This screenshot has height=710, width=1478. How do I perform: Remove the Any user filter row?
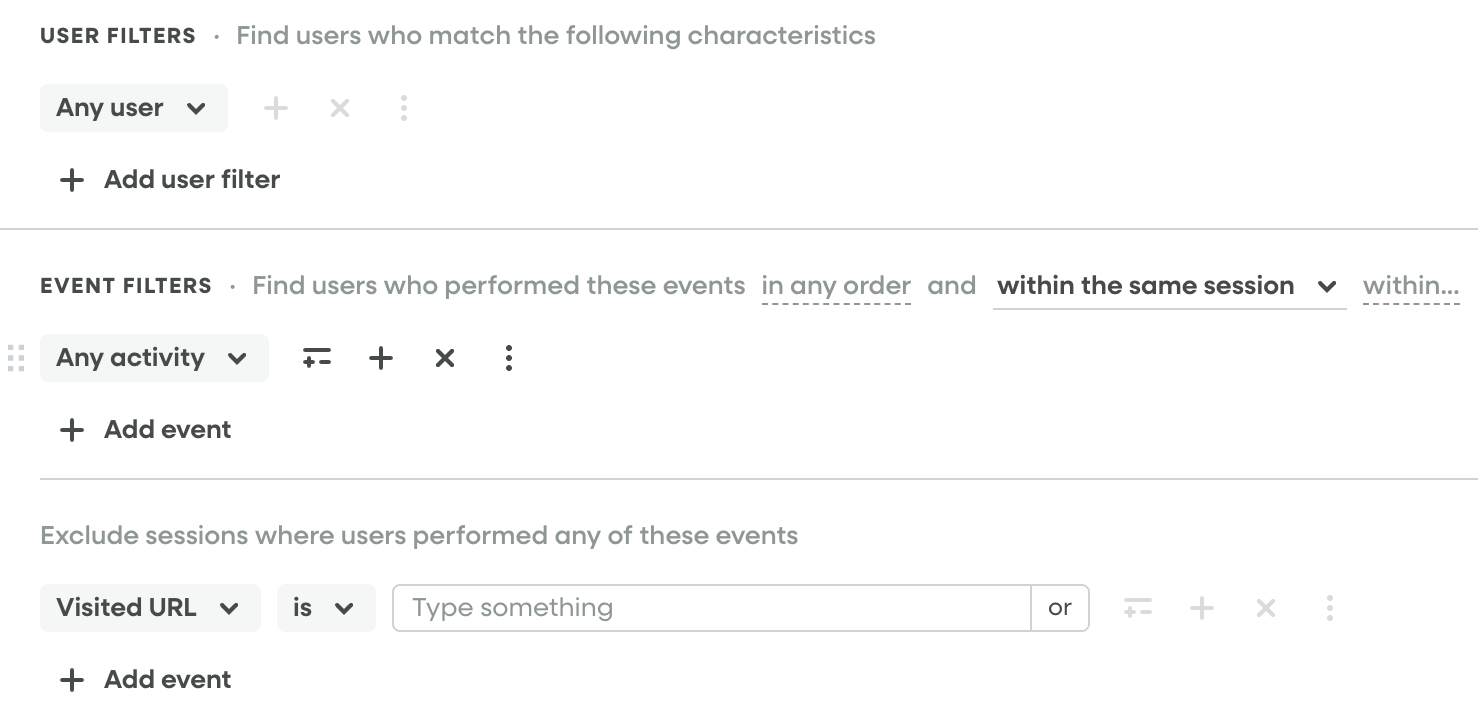pos(340,108)
